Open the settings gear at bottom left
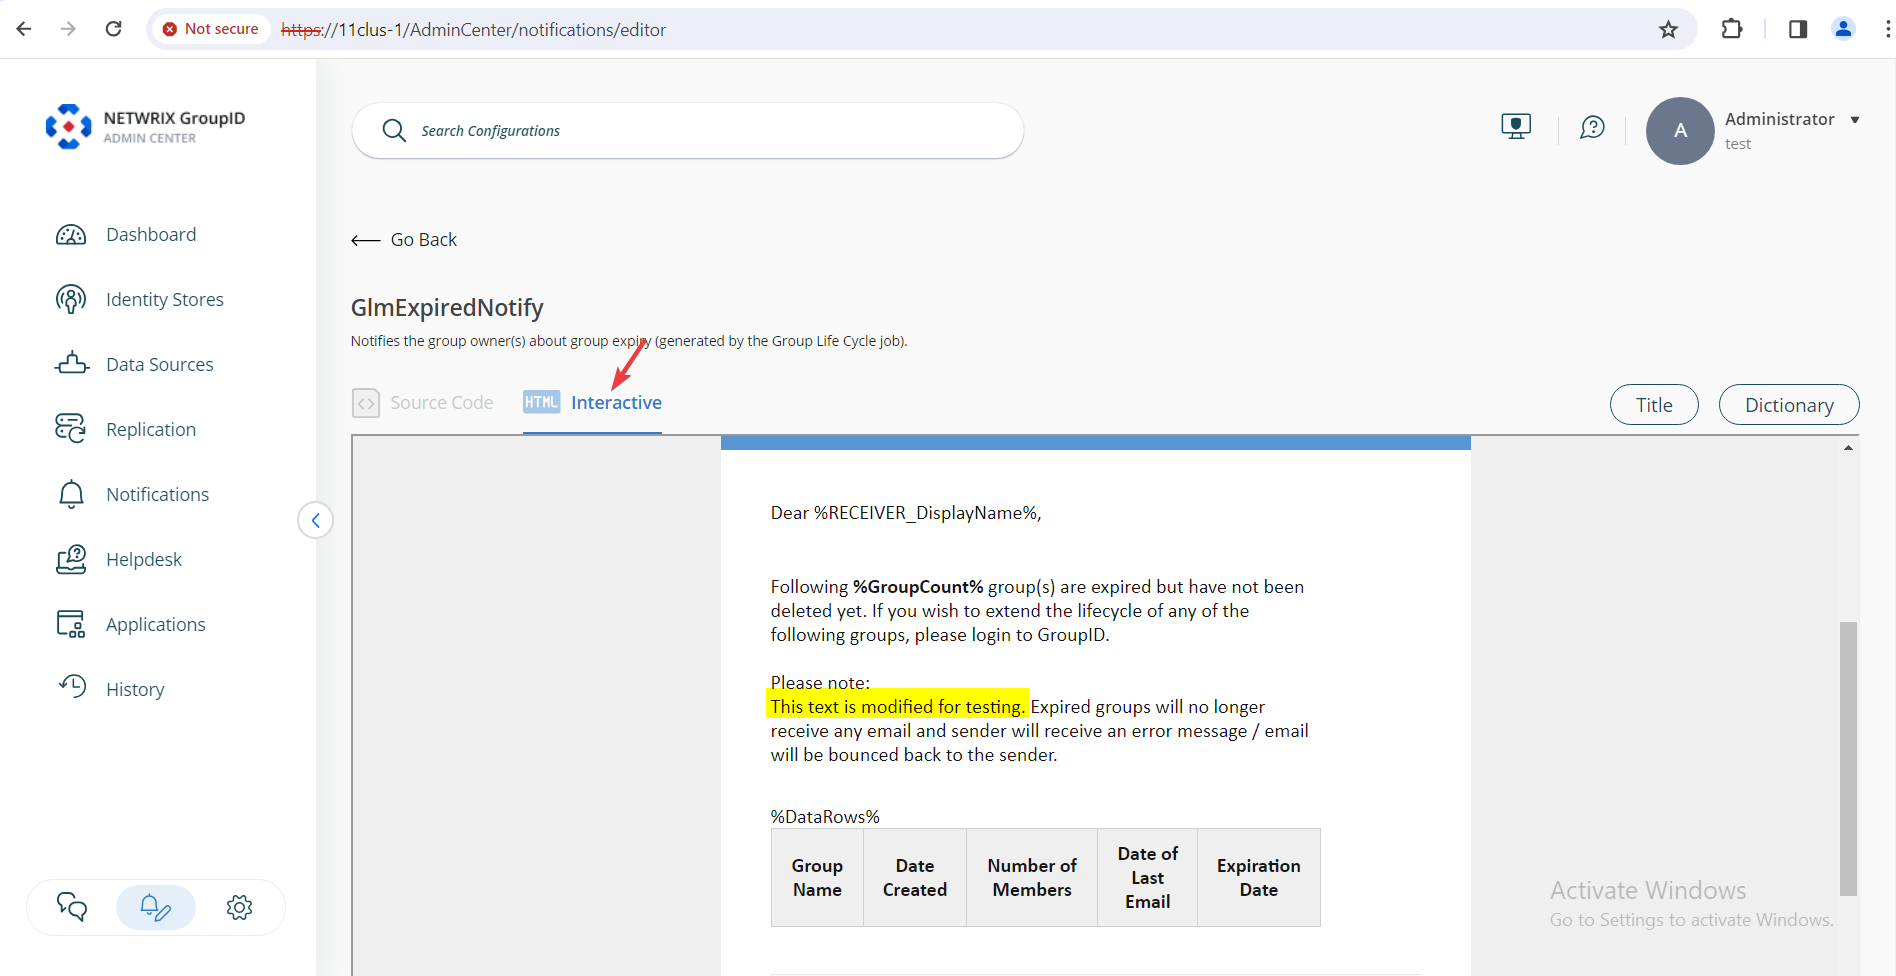 coord(239,907)
